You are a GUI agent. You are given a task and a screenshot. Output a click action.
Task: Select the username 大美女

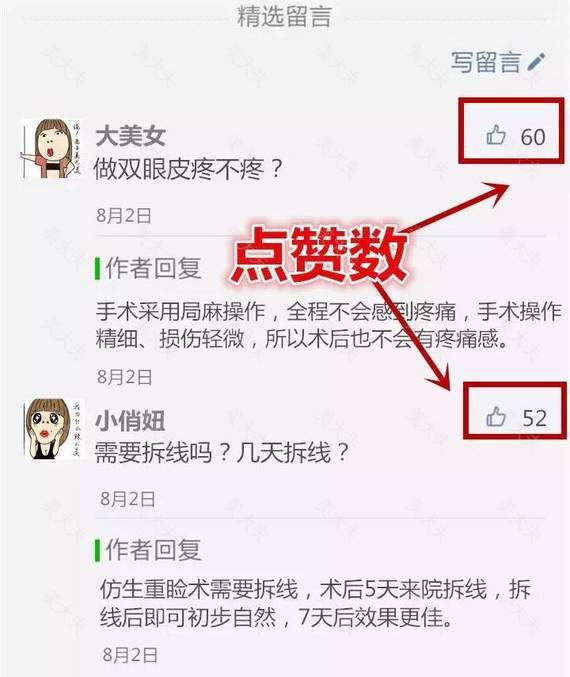click(131, 136)
